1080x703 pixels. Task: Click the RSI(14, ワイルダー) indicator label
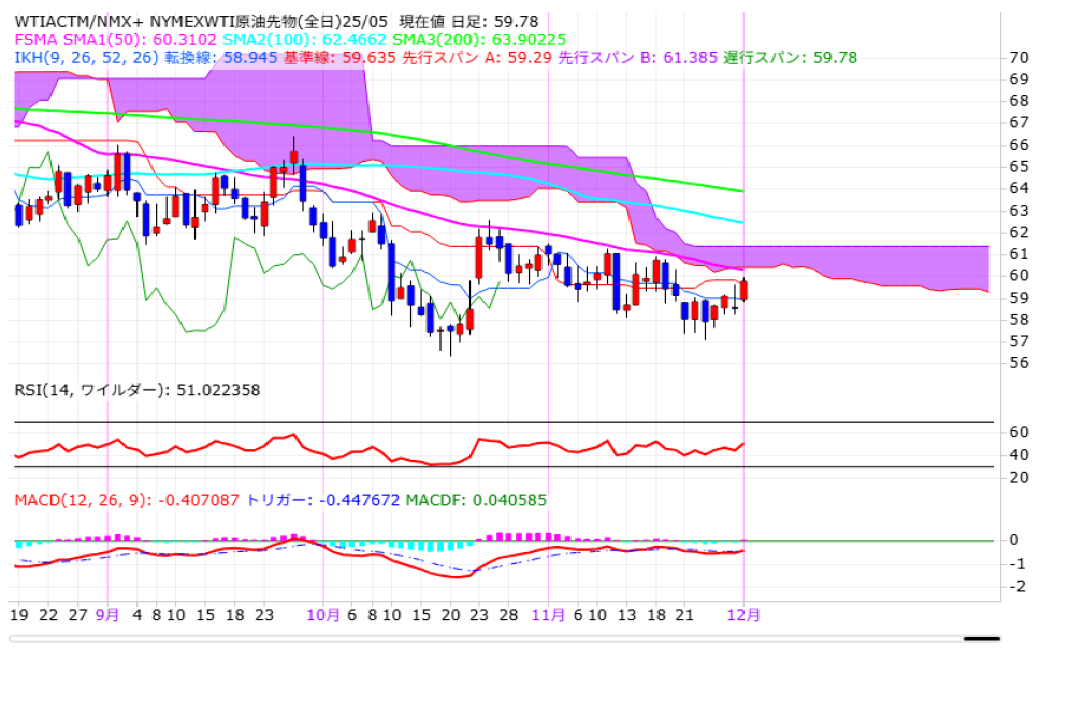coord(137,390)
